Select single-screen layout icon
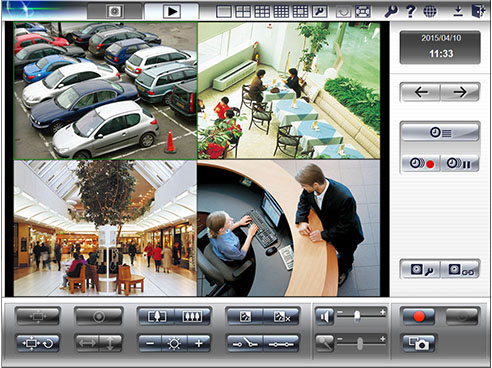This screenshot has height=368, width=492. coord(224,12)
